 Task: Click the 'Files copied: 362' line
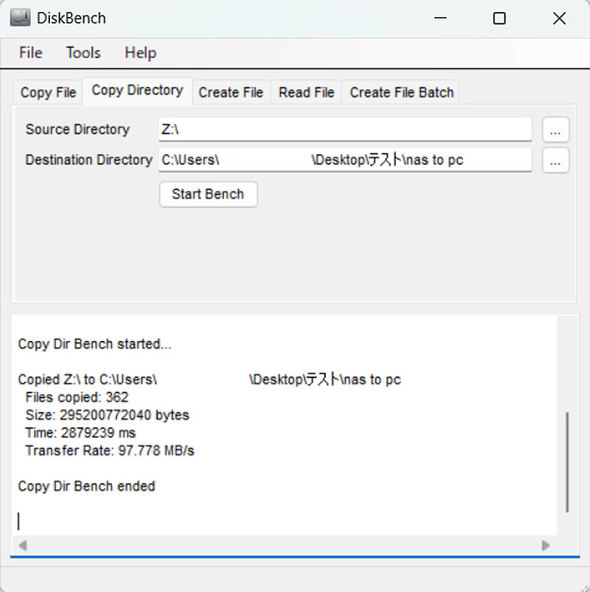tap(77, 397)
